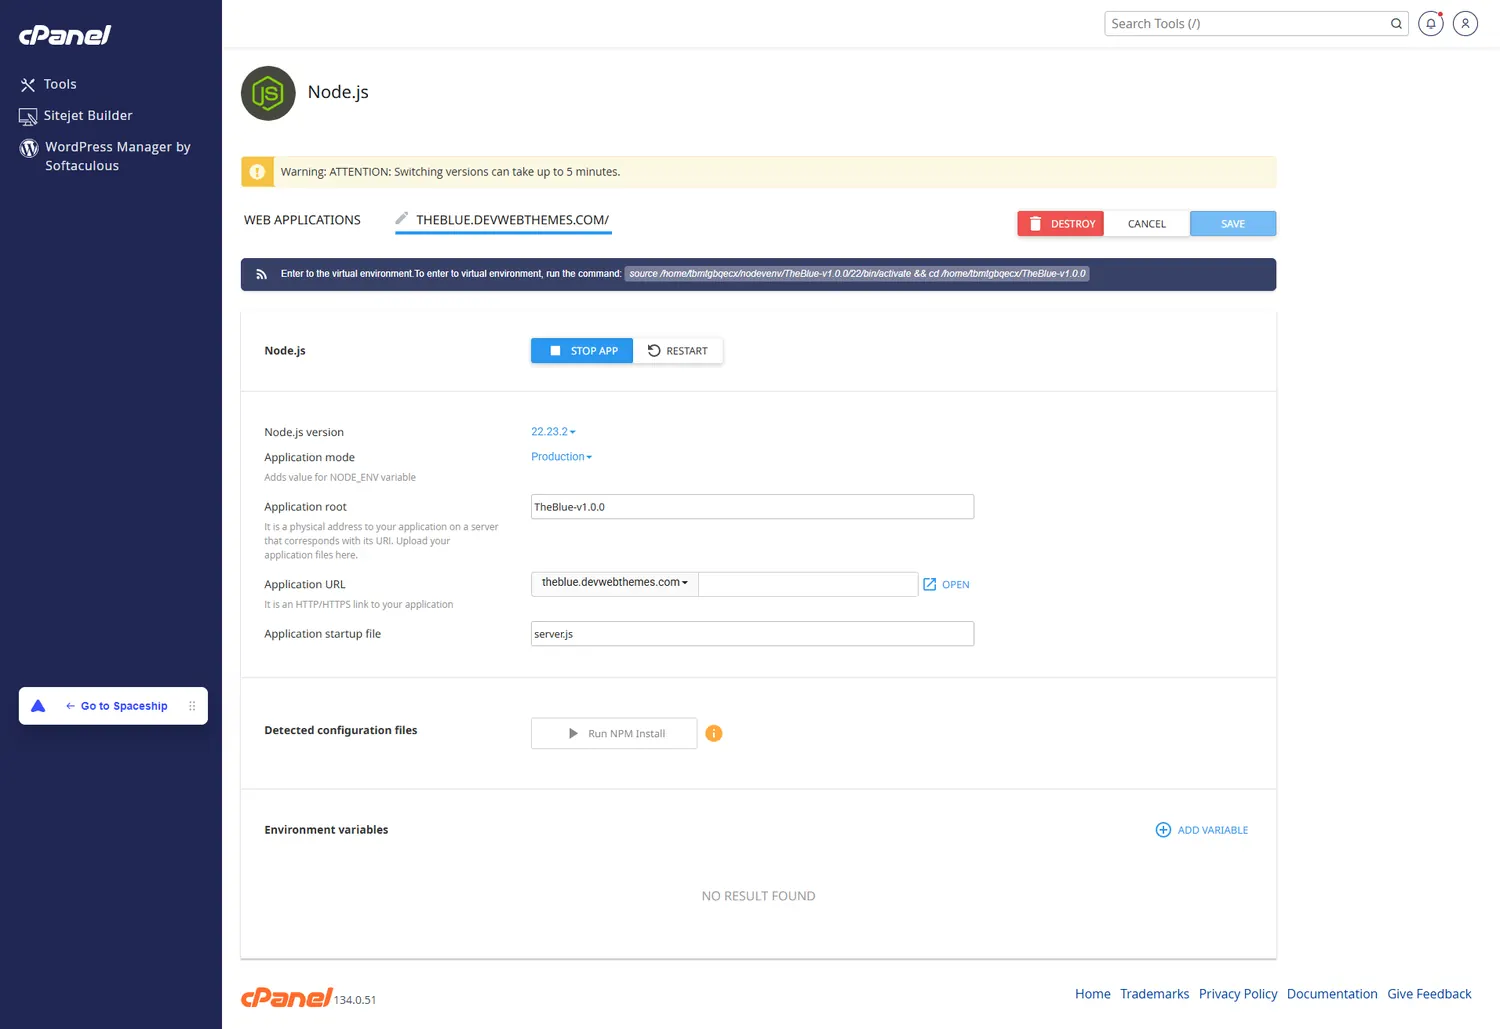Open the footer Privacy Policy link
The height and width of the screenshot is (1029, 1500).
(x=1238, y=994)
